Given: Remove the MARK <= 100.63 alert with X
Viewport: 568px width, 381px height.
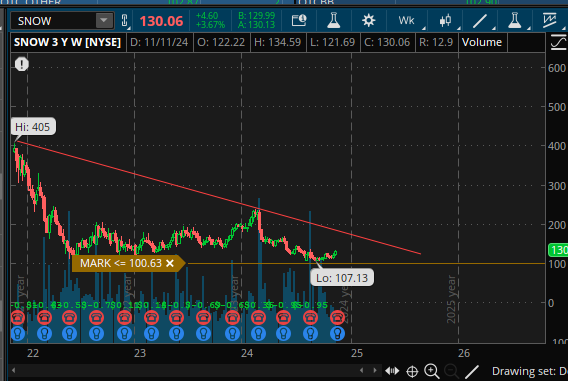Looking at the screenshot, I should point(170,263).
